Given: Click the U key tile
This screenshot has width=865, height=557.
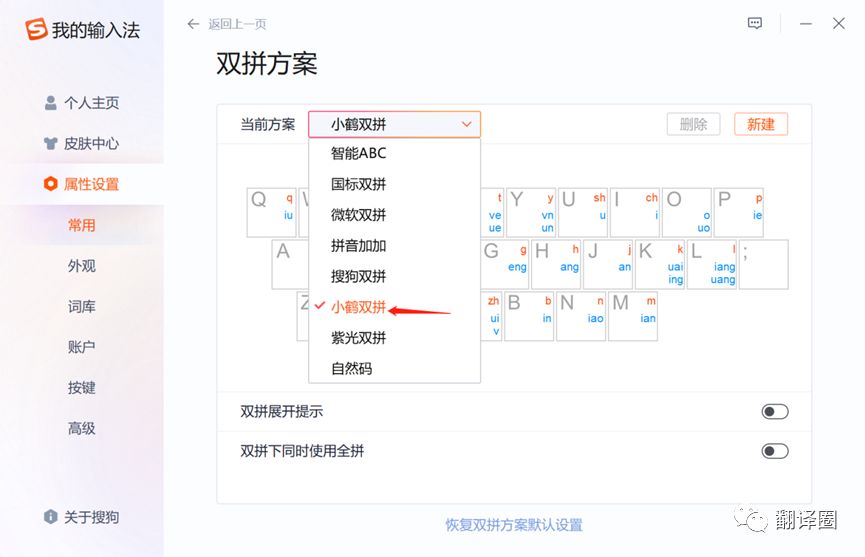Looking at the screenshot, I should [x=583, y=212].
